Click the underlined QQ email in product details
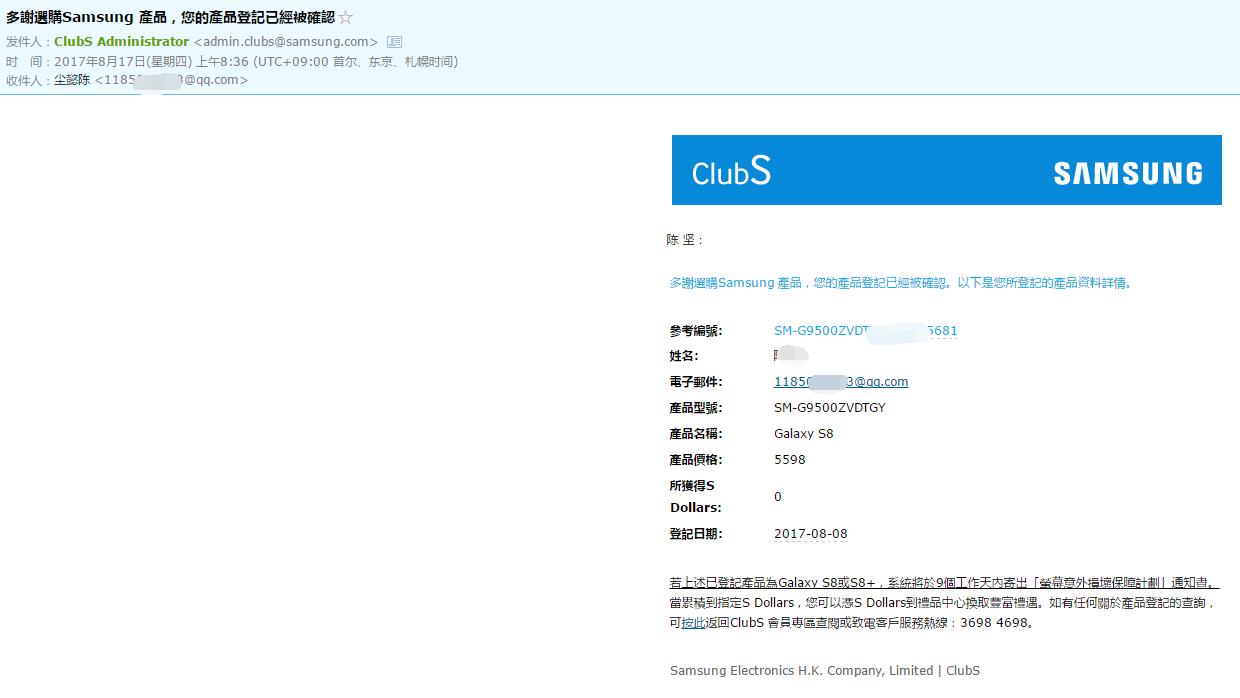Screen dimensions: 1240x698 coord(841,381)
